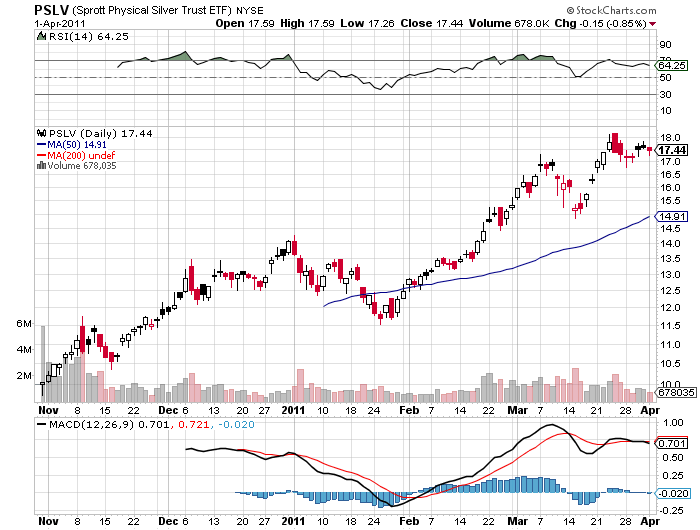Click the 2M volume axis label
700x530 pixels.
click(24, 376)
